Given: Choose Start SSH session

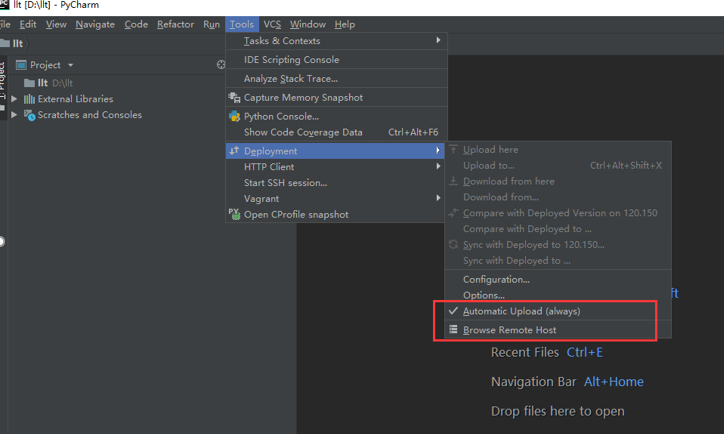Looking at the screenshot, I should (x=336, y=183).
